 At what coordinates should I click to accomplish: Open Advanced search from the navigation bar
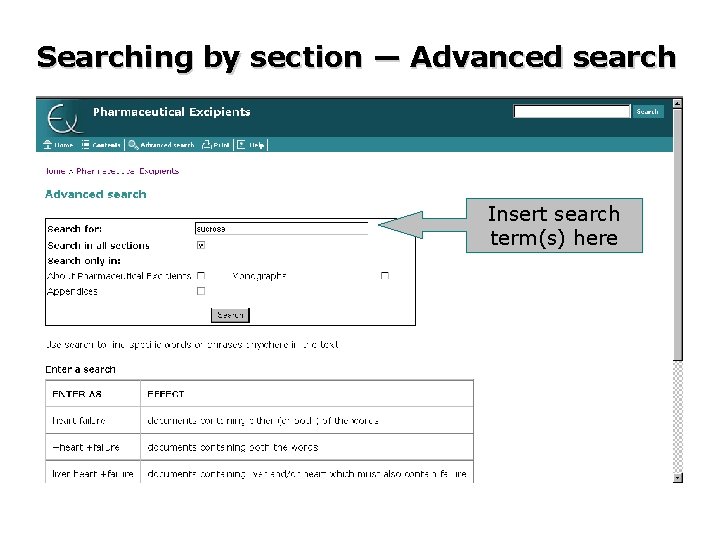pos(162,145)
